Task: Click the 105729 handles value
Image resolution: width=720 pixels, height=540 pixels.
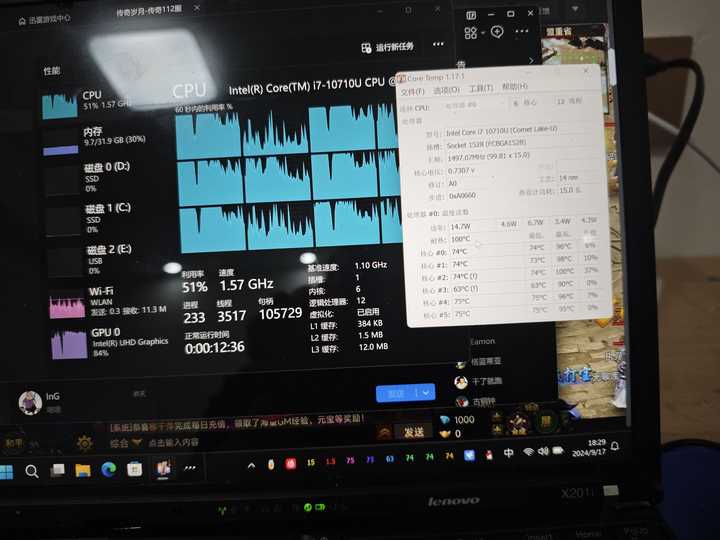Action: 281,314
